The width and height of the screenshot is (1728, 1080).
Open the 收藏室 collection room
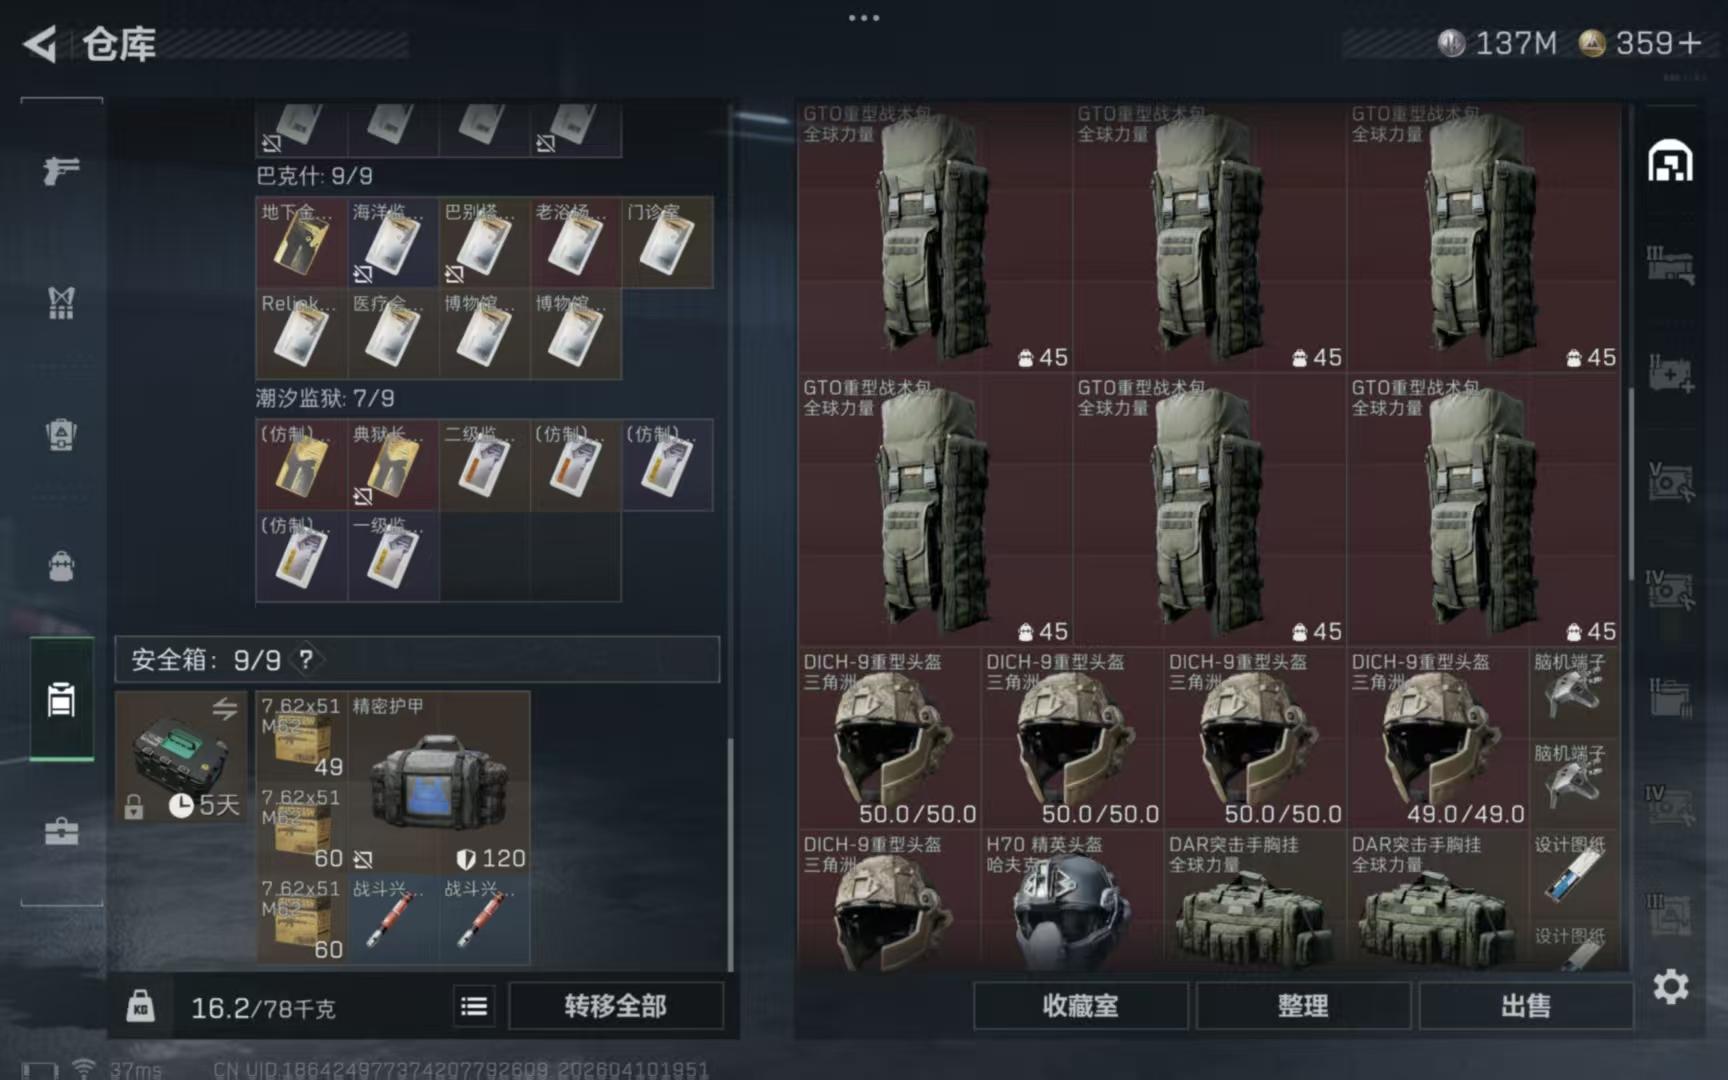(x=1080, y=1006)
